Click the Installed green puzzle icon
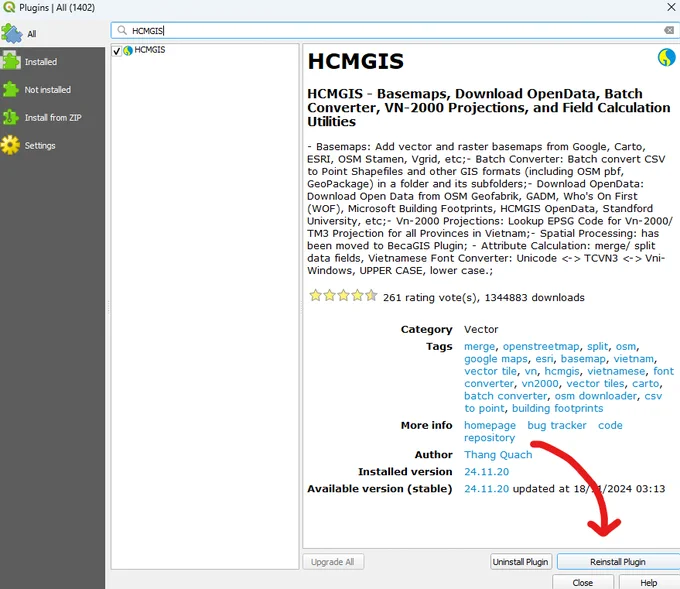 coord(10,61)
